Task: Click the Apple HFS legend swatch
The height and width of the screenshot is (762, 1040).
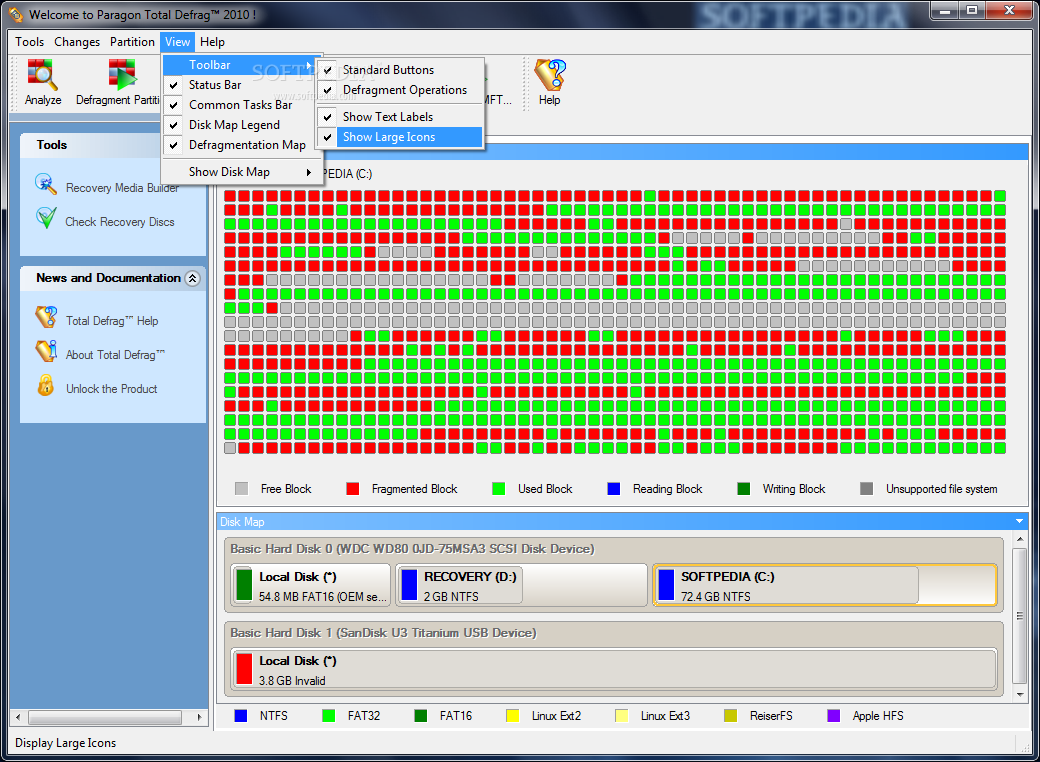Action: pyautogui.click(x=834, y=716)
